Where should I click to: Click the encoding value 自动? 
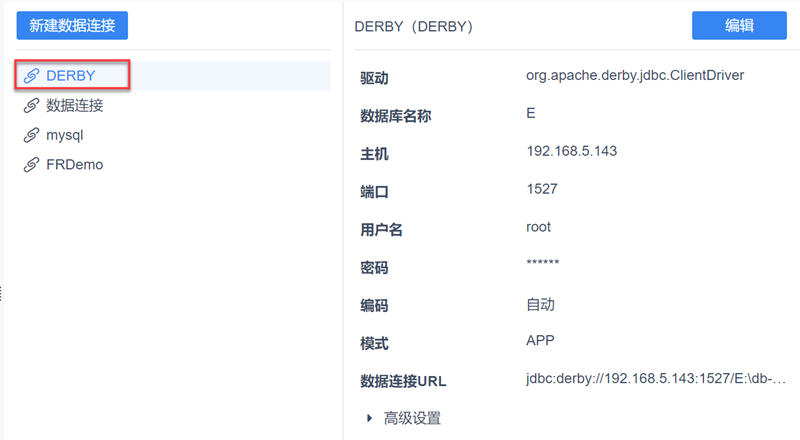click(x=540, y=304)
